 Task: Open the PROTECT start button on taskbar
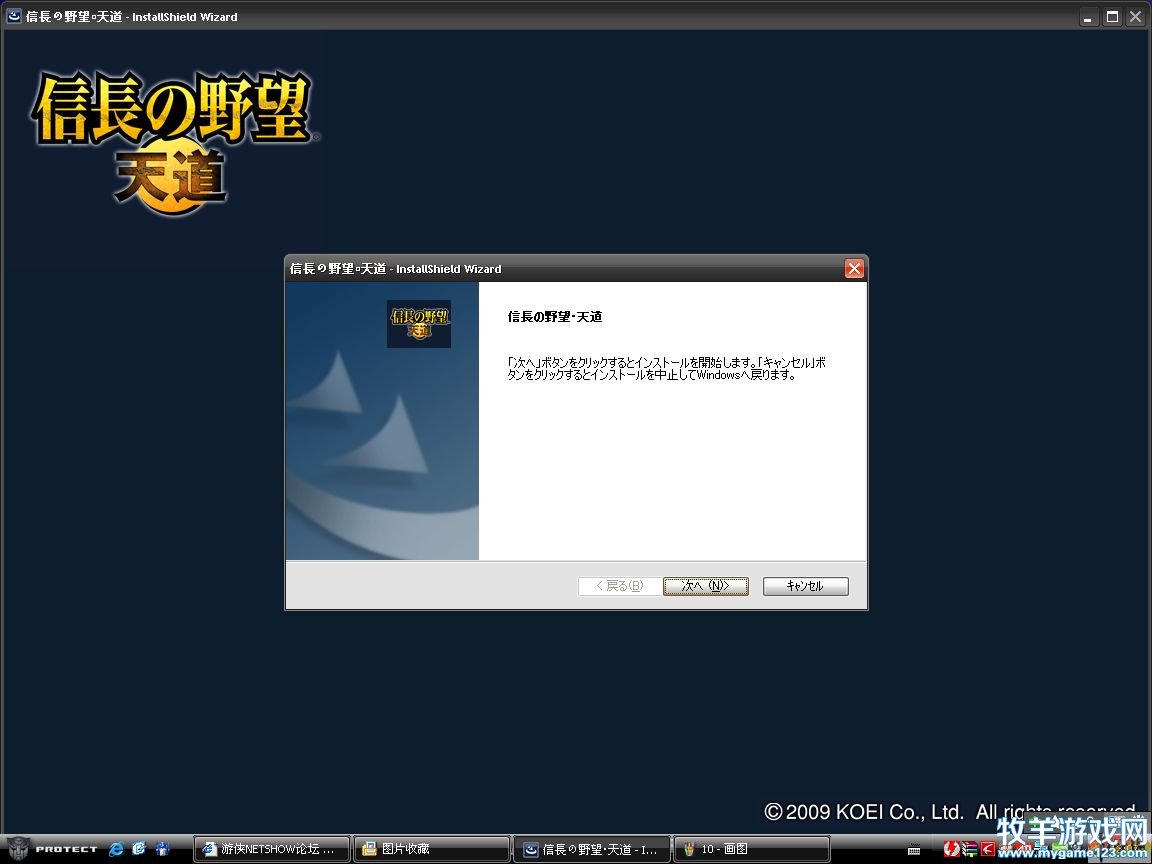coord(51,849)
